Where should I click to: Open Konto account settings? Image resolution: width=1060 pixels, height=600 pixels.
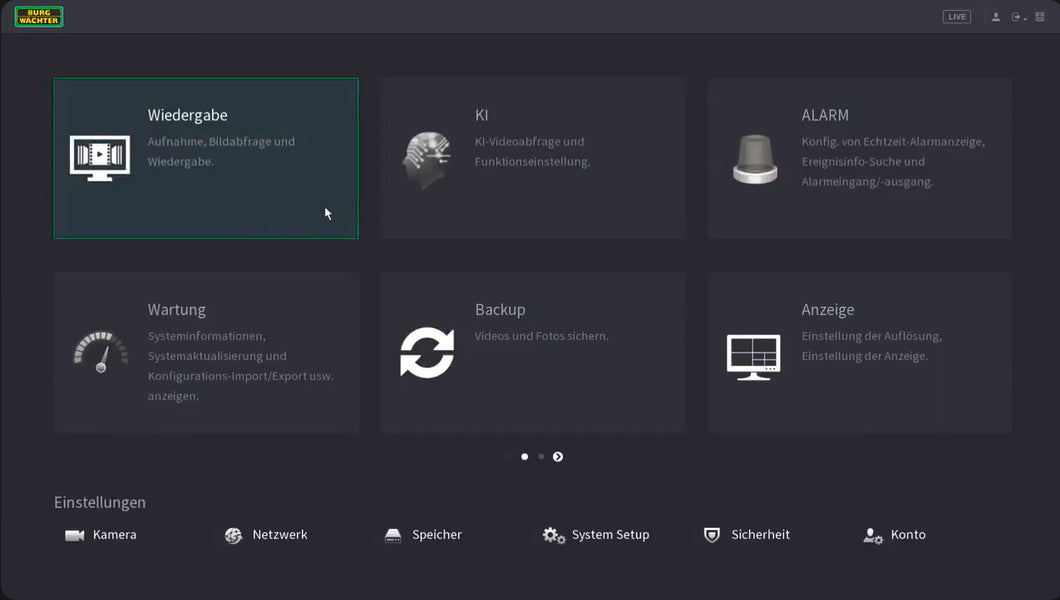tap(895, 535)
